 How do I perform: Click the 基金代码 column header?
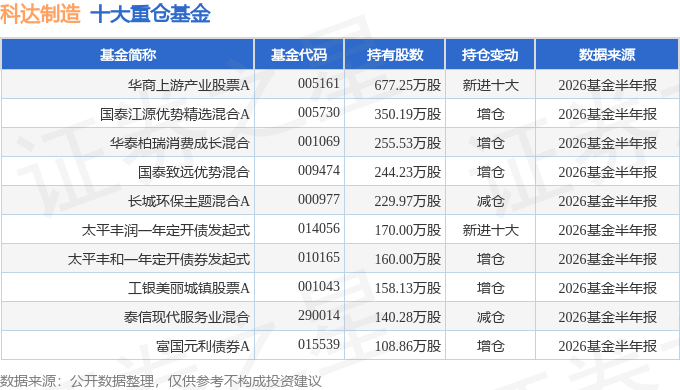tap(299, 55)
